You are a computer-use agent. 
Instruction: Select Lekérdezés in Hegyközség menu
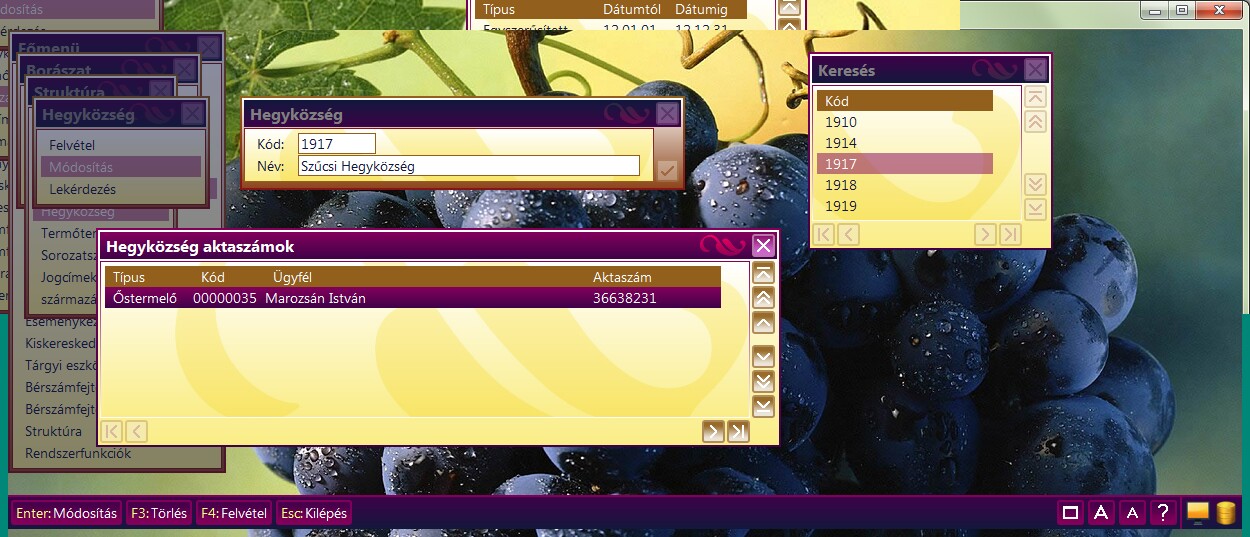click(121, 189)
